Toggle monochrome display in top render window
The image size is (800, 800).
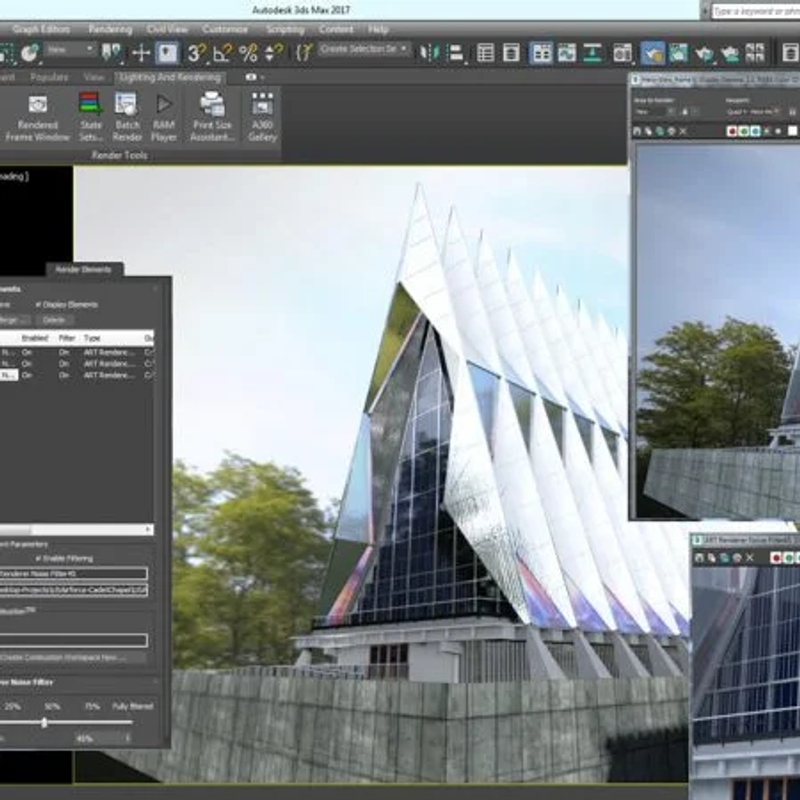tap(778, 131)
